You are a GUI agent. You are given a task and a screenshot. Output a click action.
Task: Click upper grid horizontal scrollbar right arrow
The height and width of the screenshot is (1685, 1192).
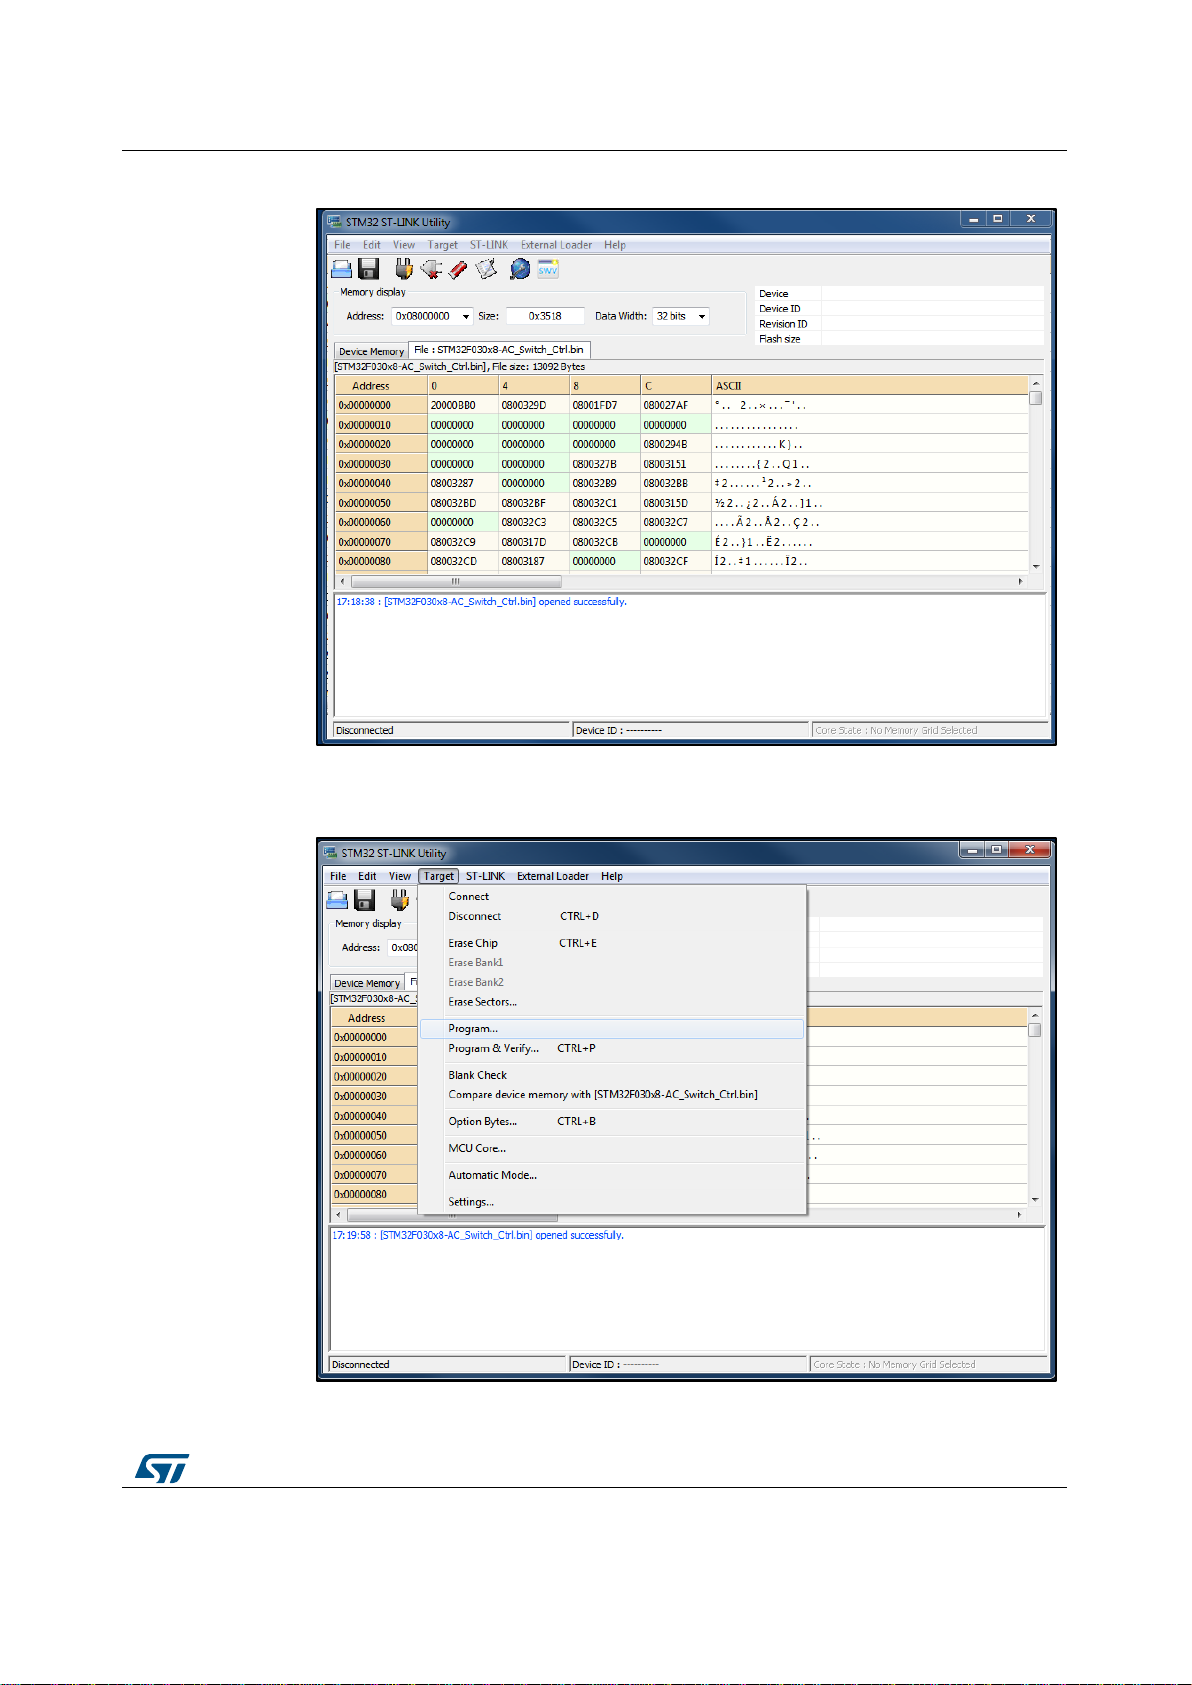[1021, 581]
